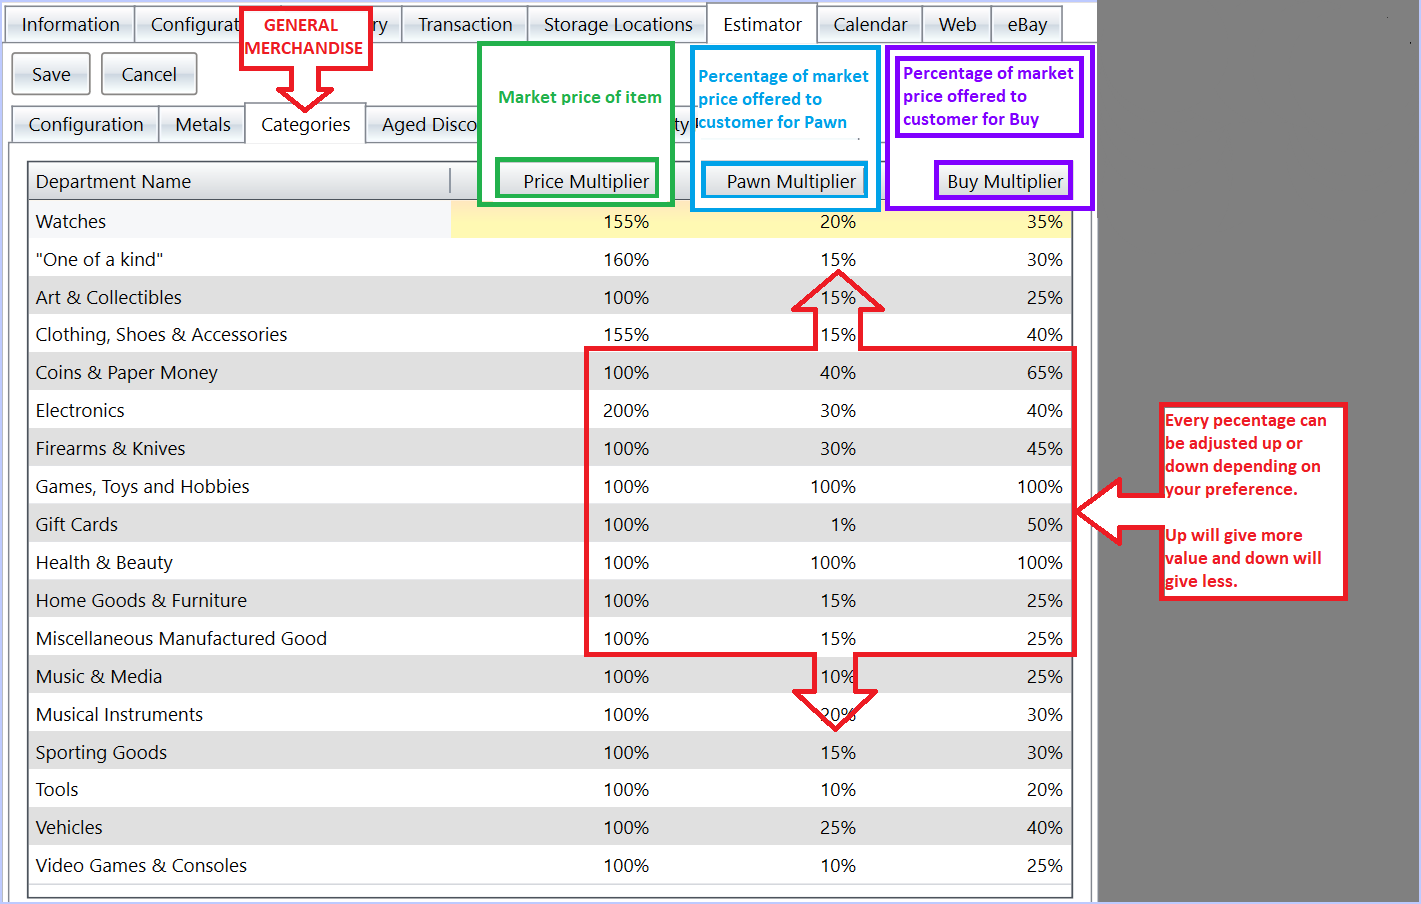Click the Buy Multiplier column header

(x=1005, y=181)
